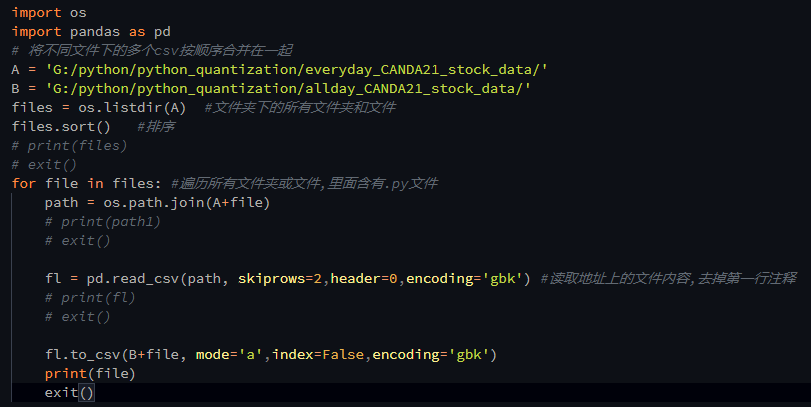
Task: Click the 'for' keyword of the loop
Action: pos(24,183)
